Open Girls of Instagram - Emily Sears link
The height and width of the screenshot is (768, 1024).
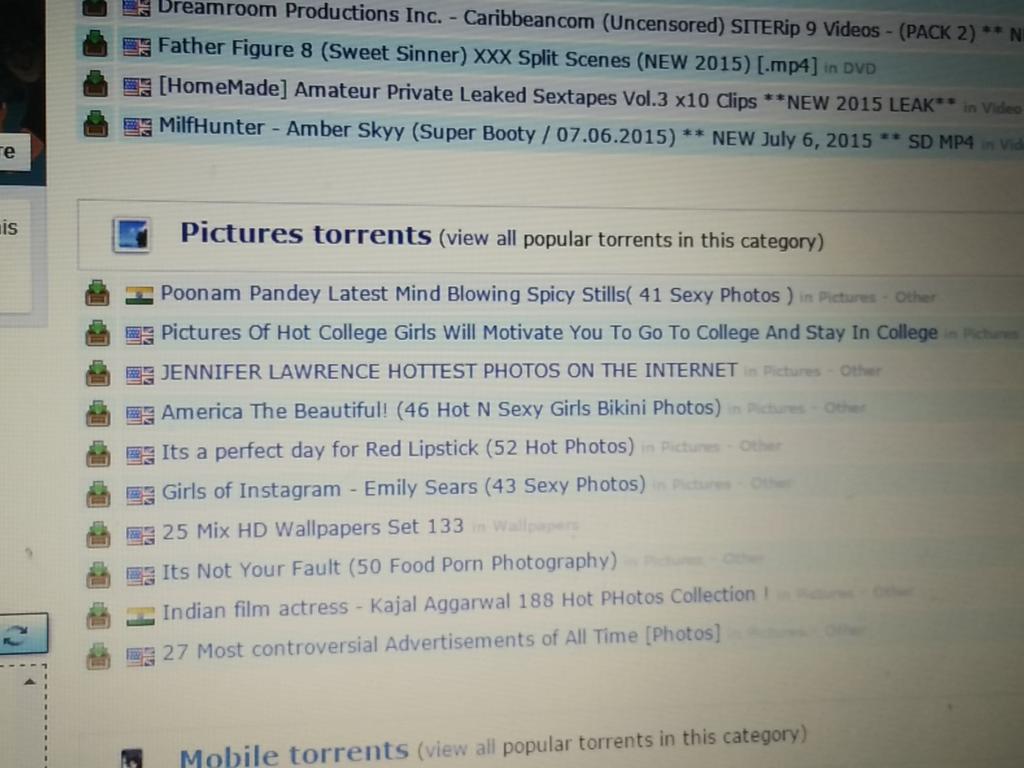click(x=404, y=488)
